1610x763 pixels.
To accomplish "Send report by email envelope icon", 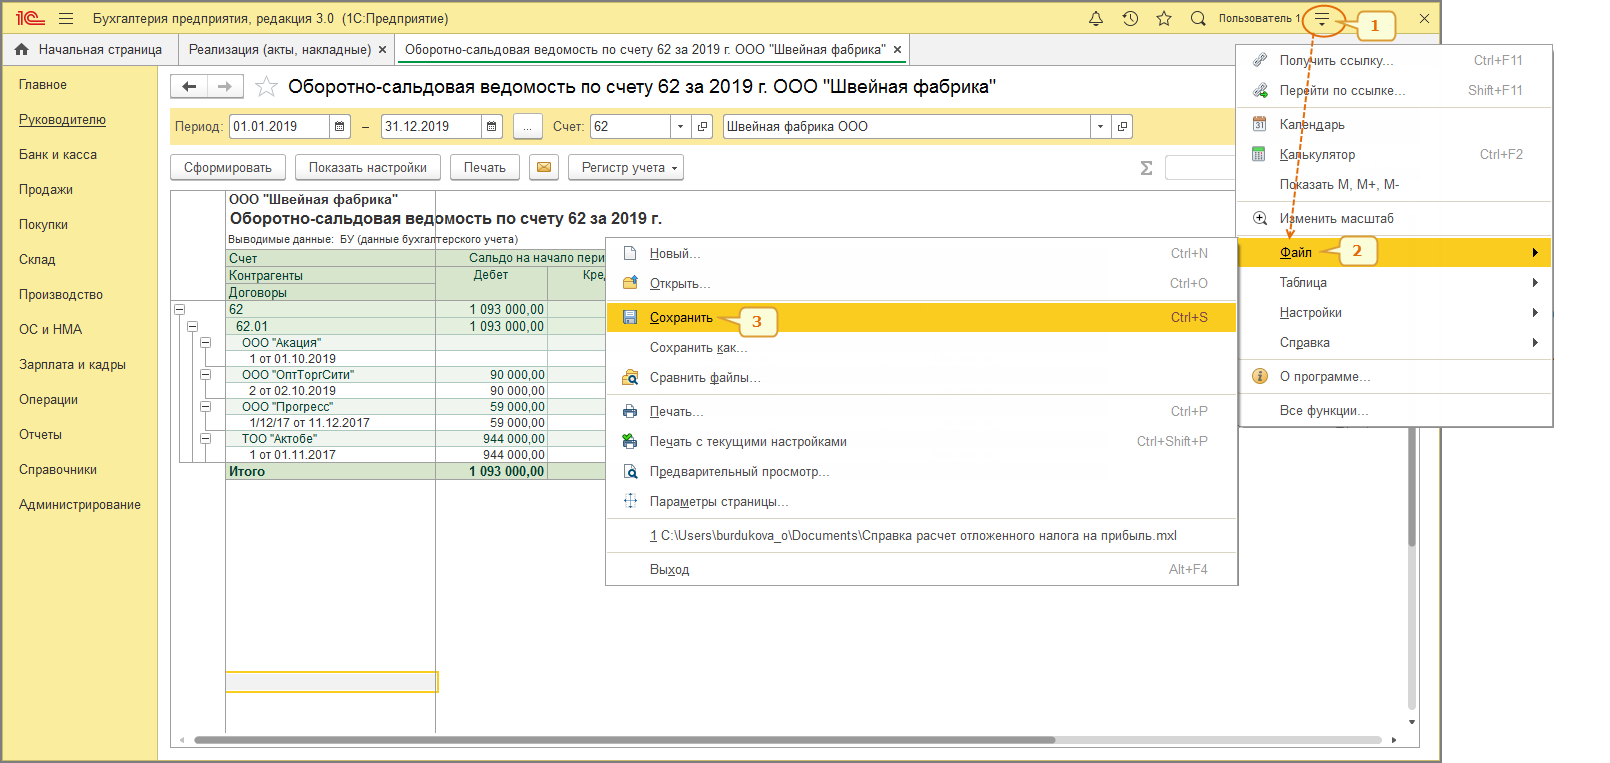I will coord(544,167).
